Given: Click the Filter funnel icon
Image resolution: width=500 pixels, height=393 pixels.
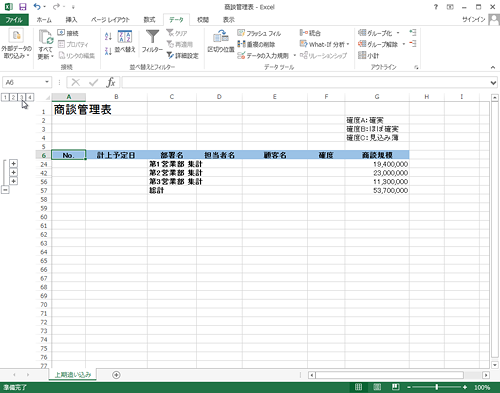Looking at the screenshot, I should pyautogui.click(x=152, y=37).
